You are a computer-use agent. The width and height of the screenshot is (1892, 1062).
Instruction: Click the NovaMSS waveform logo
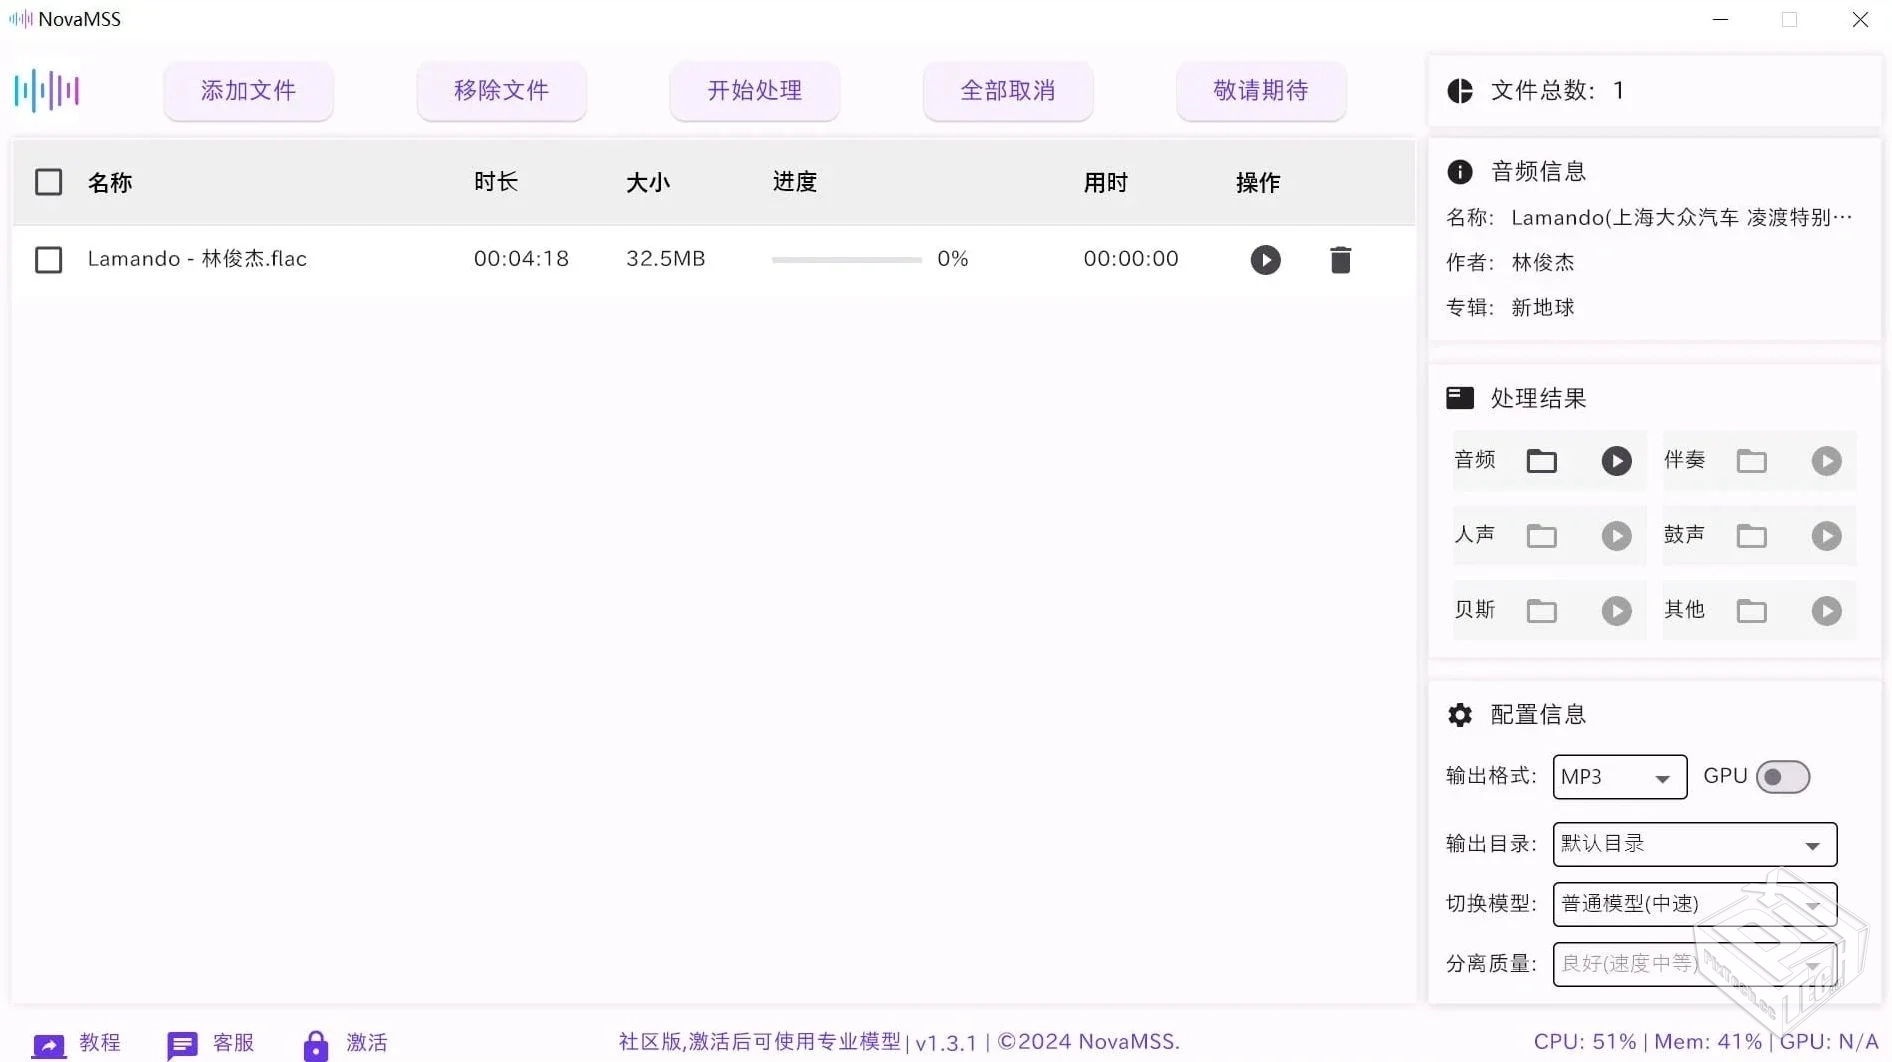[46, 90]
